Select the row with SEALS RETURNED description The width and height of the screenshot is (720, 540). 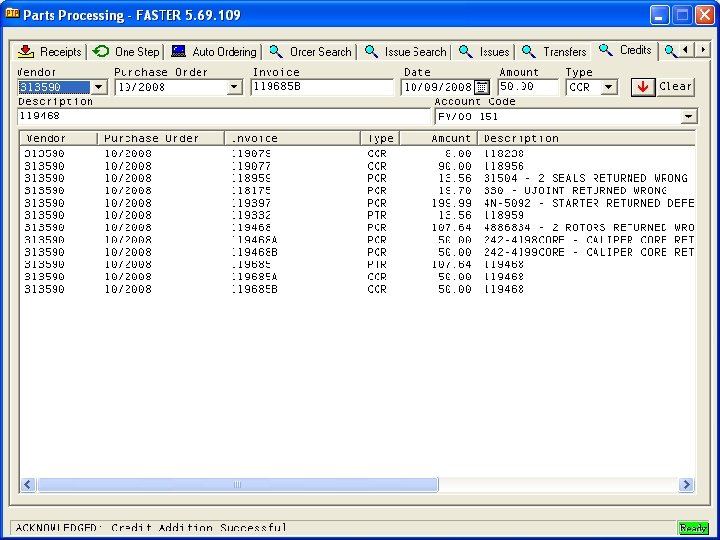[357, 178]
